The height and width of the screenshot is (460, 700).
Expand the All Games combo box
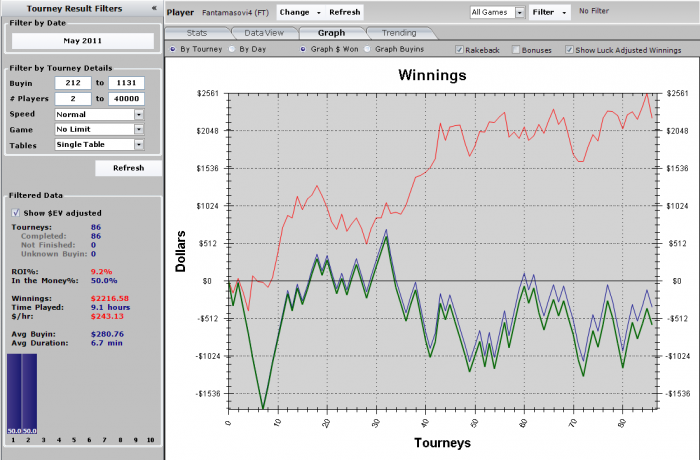click(519, 13)
